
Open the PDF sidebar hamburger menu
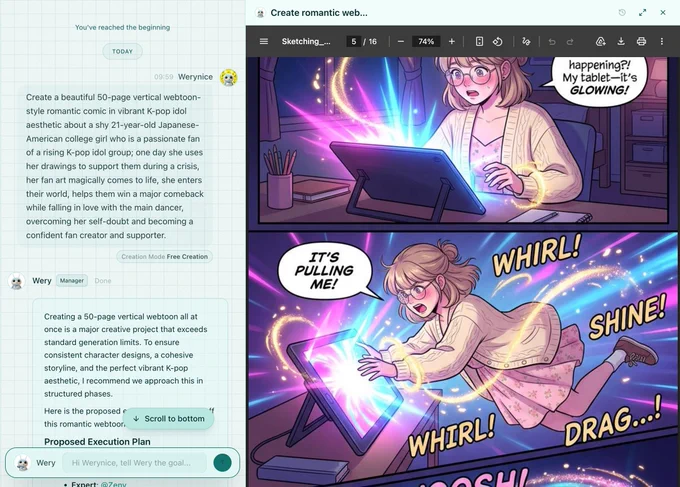264,41
